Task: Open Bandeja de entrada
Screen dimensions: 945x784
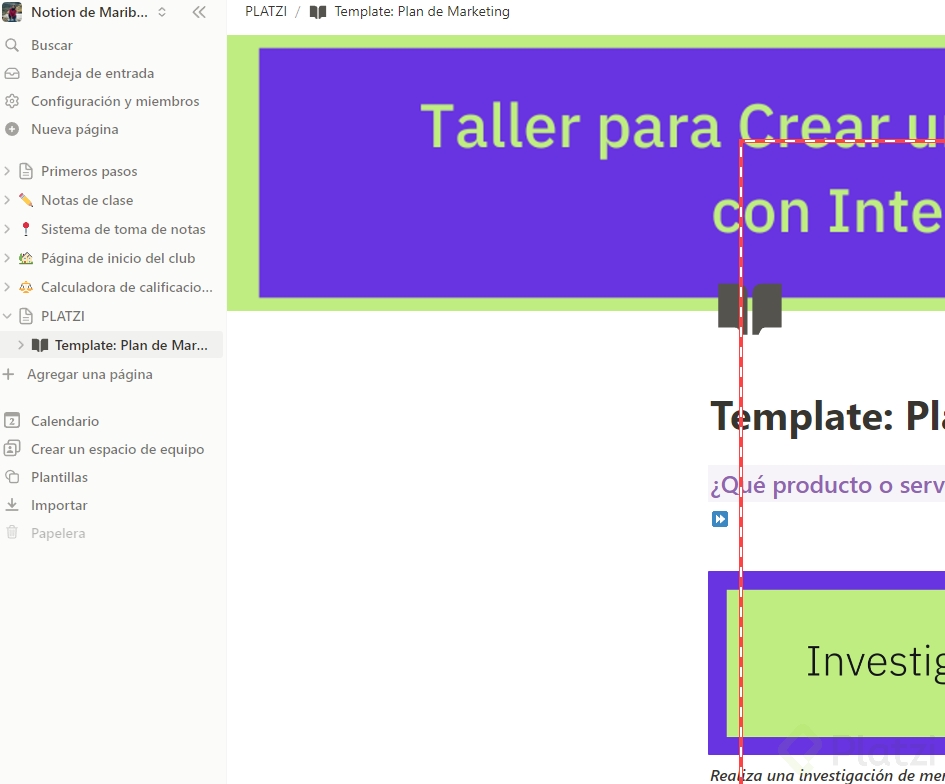Action: point(92,74)
